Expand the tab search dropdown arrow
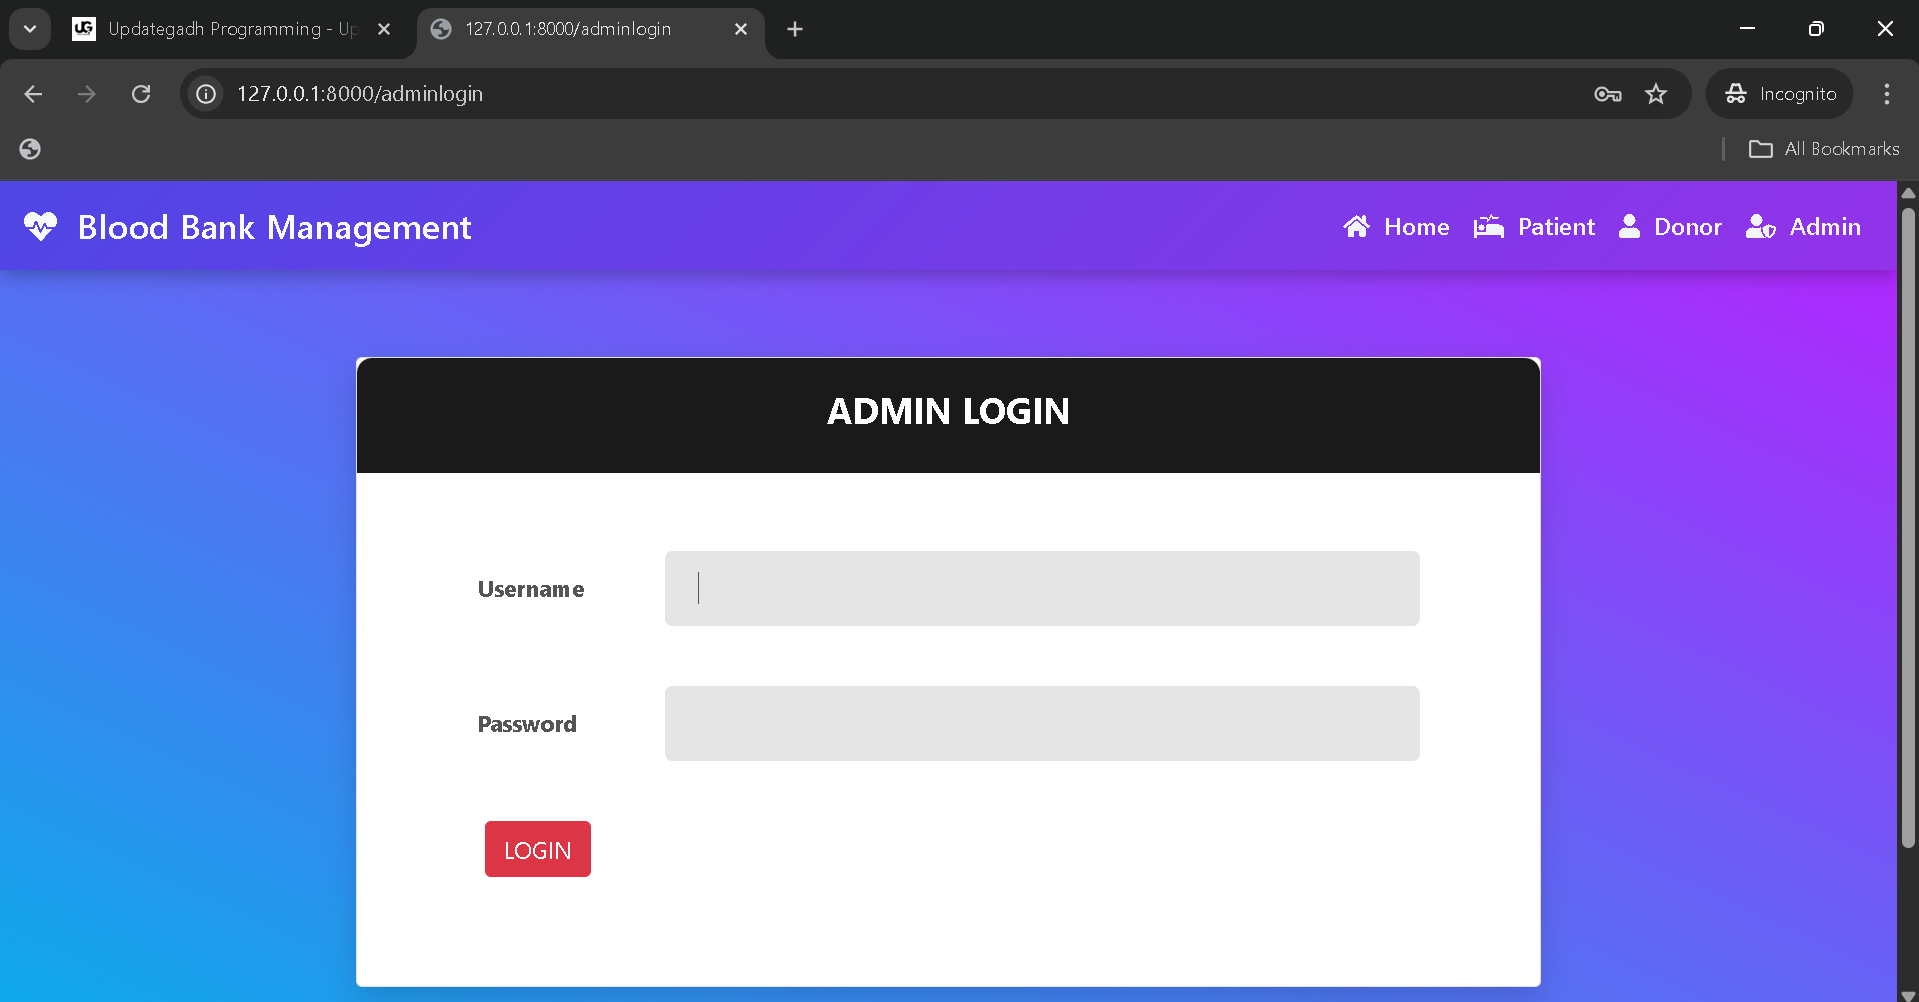 [30, 29]
